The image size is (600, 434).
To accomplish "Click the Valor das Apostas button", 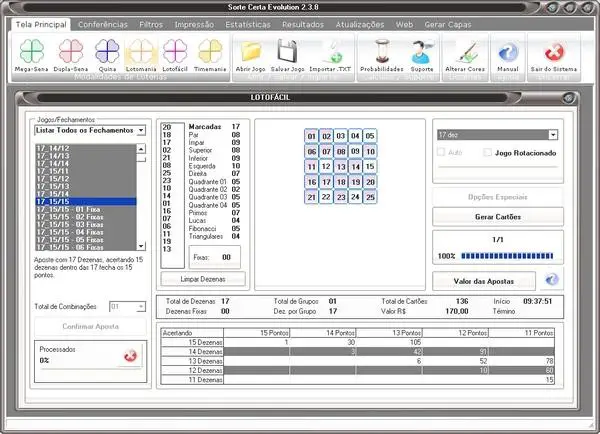I will coord(484,281).
